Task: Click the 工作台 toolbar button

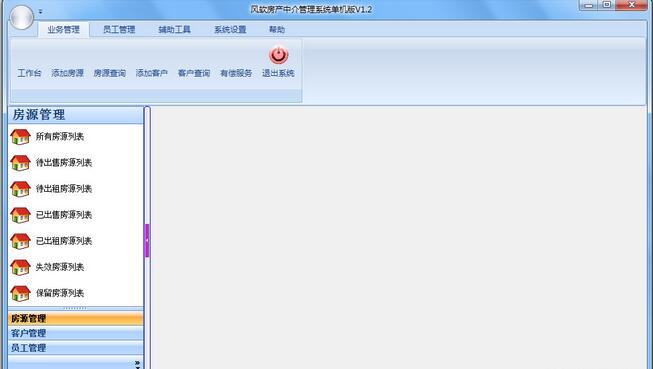Action: coord(30,73)
